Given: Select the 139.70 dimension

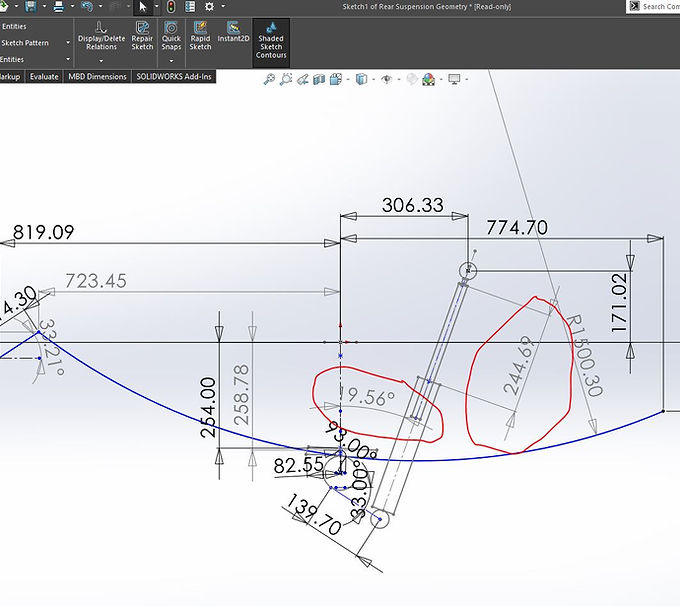Looking at the screenshot, I should click(x=314, y=514).
